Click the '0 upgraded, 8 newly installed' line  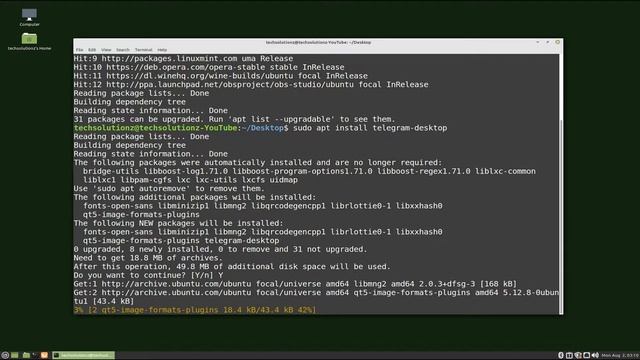220,249
